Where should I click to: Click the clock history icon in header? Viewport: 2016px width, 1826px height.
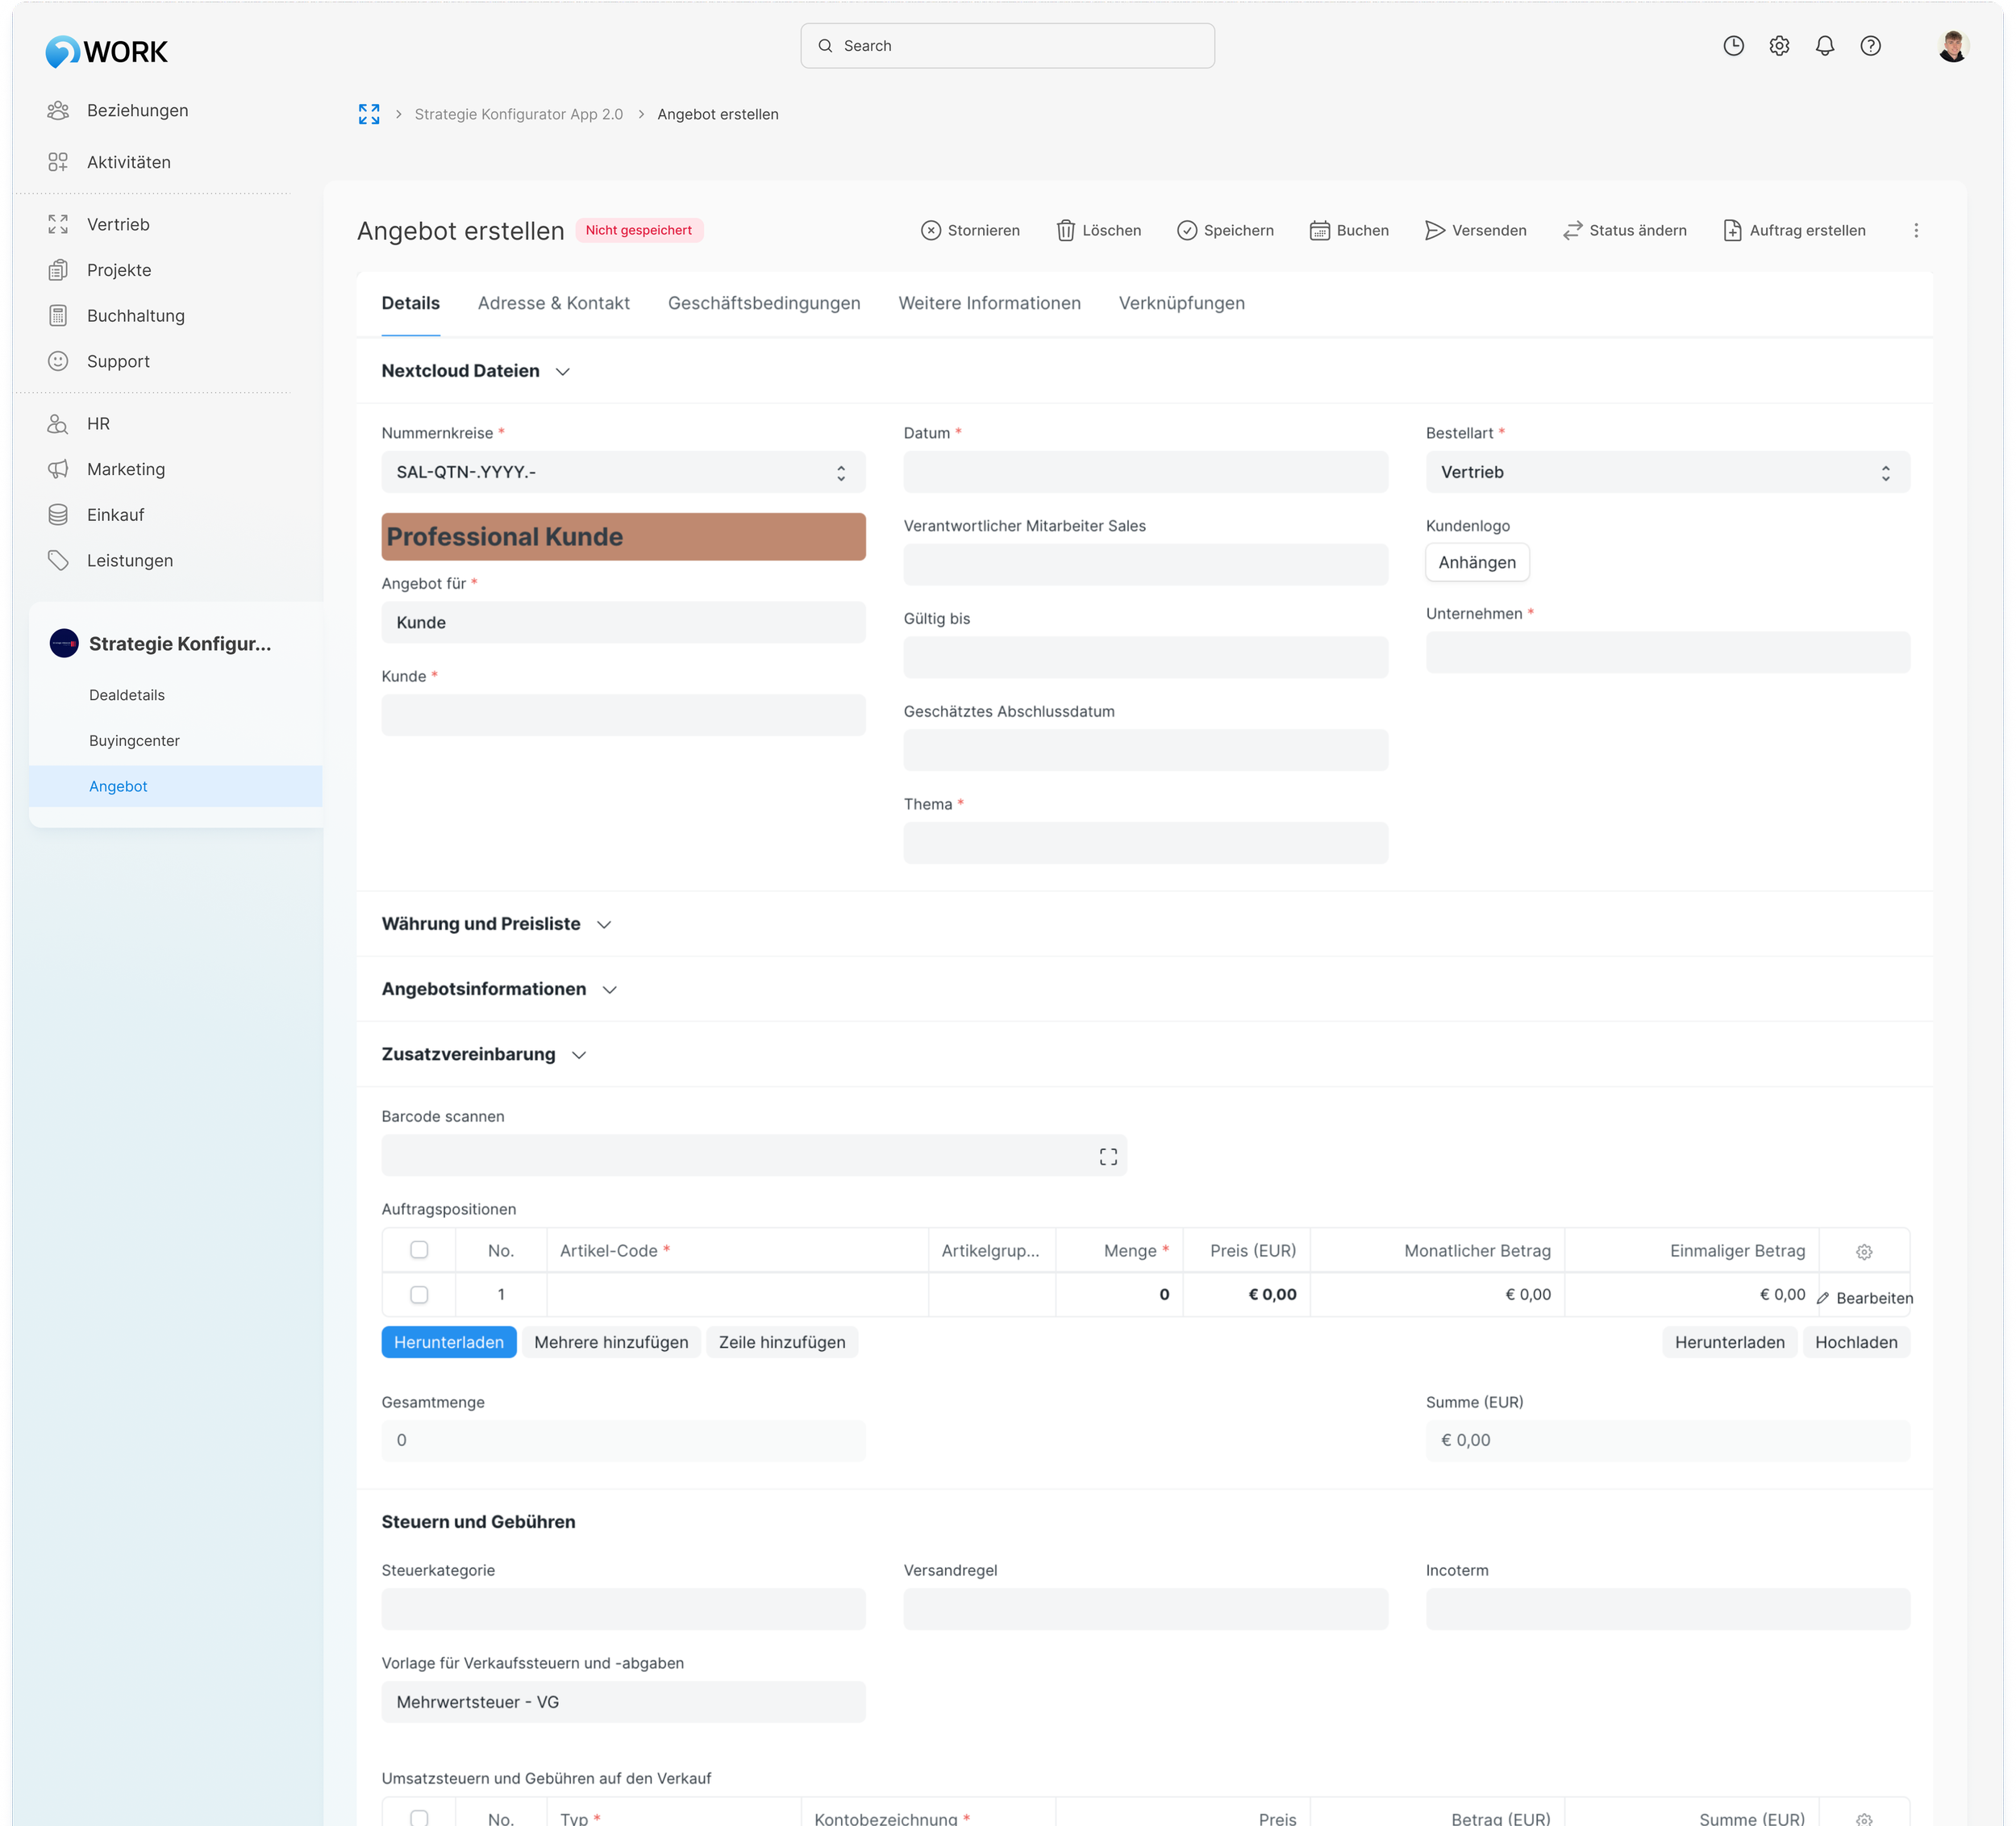point(1733,46)
